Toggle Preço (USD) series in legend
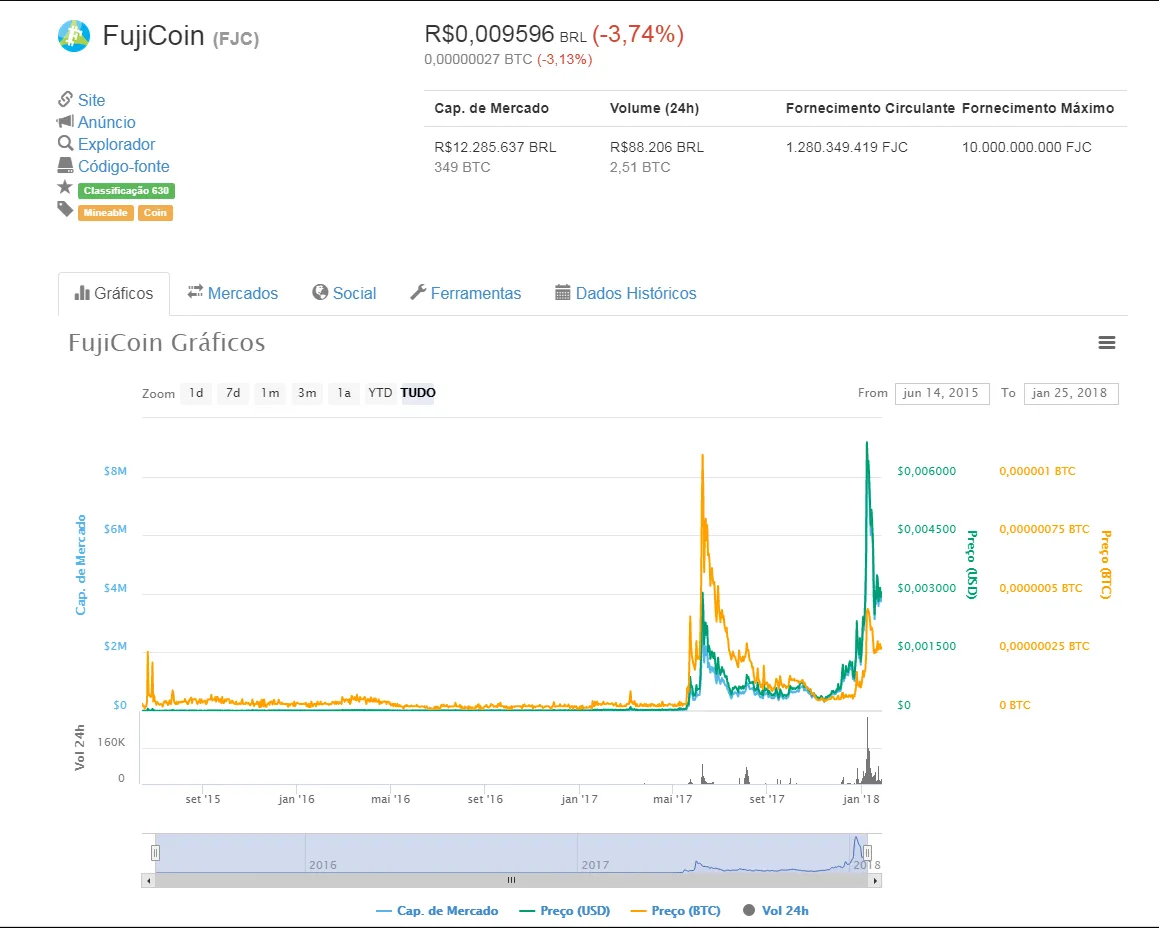 pyautogui.click(x=565, y=911)
